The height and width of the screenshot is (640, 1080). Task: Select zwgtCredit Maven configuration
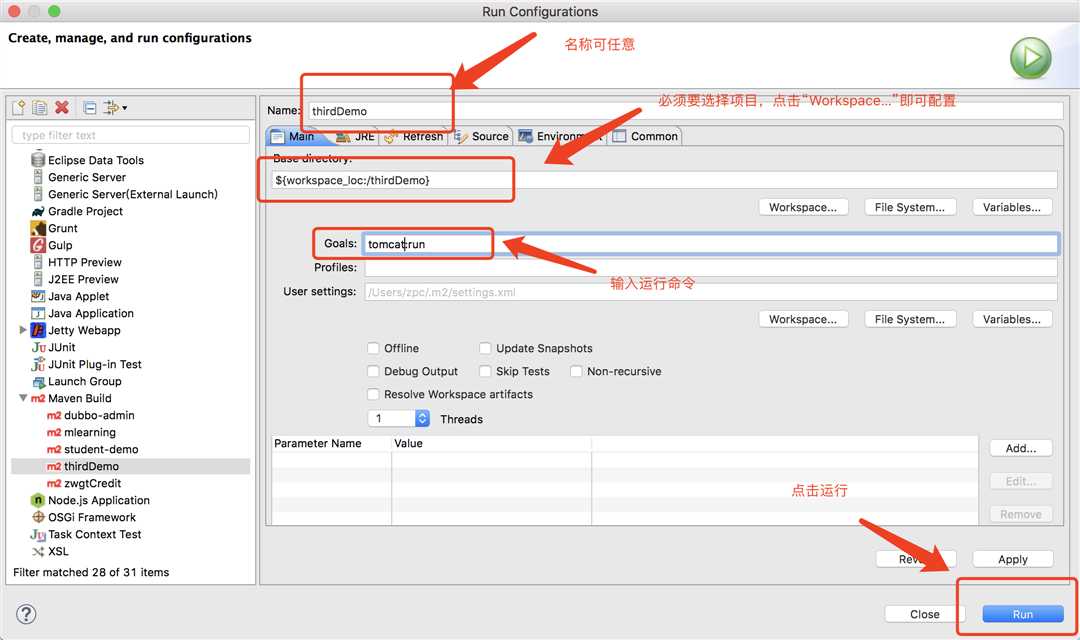pyautogui.click(x=83, y=484)
